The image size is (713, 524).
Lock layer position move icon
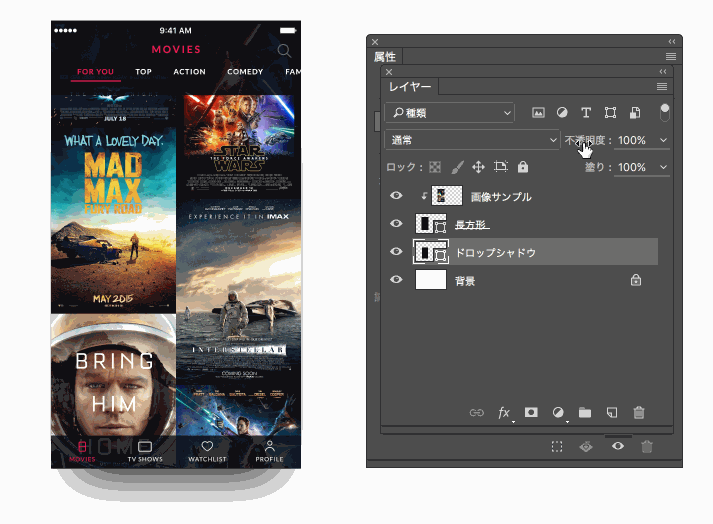[x=478, y=167]
